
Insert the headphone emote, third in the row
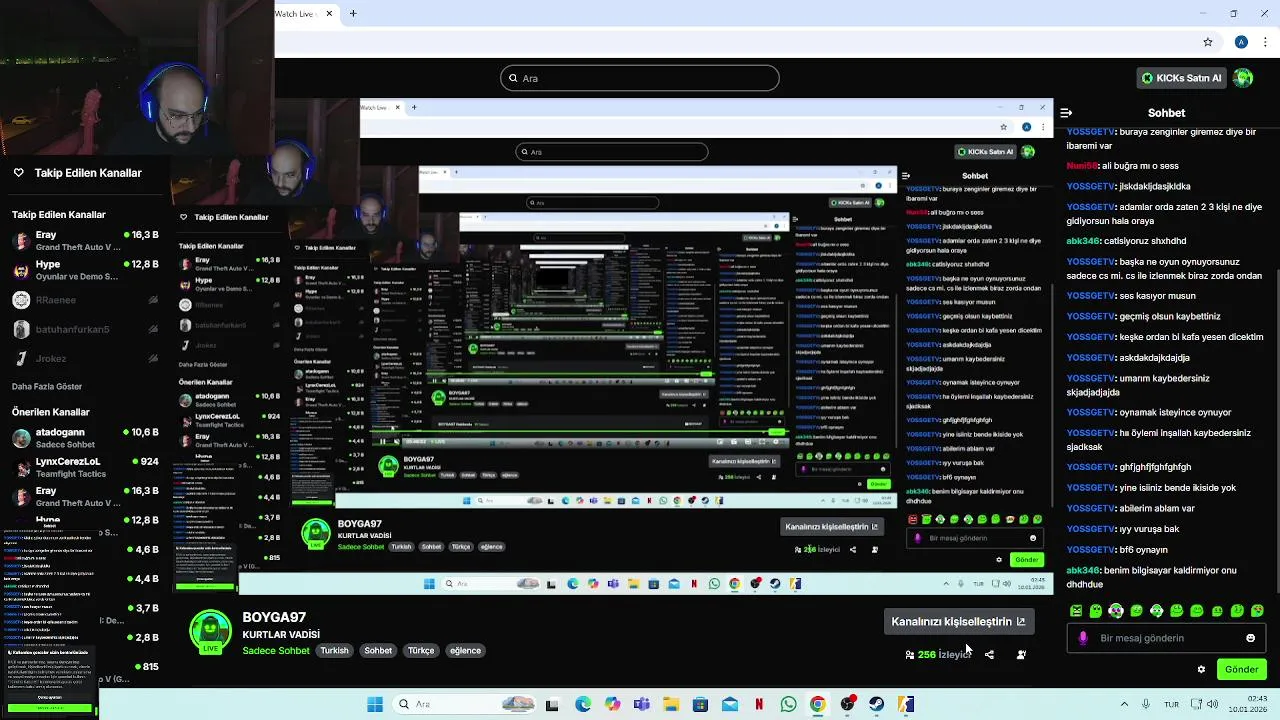1116,611
